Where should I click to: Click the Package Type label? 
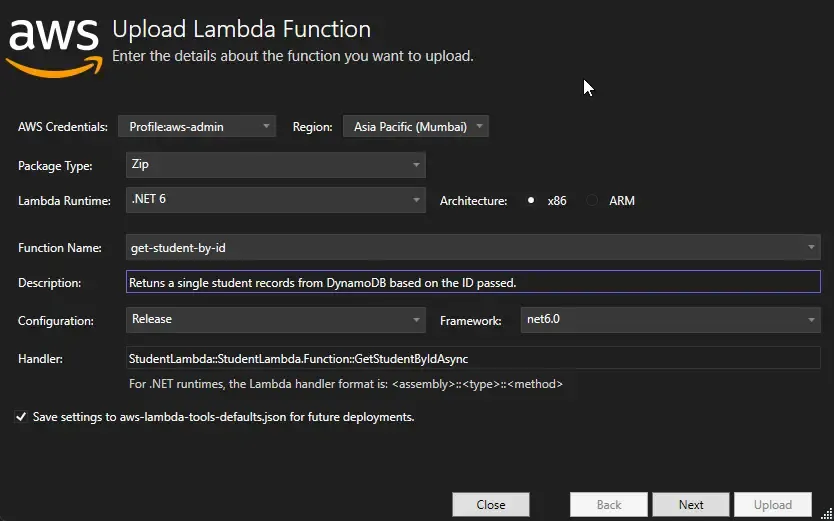tap(55, 166)
